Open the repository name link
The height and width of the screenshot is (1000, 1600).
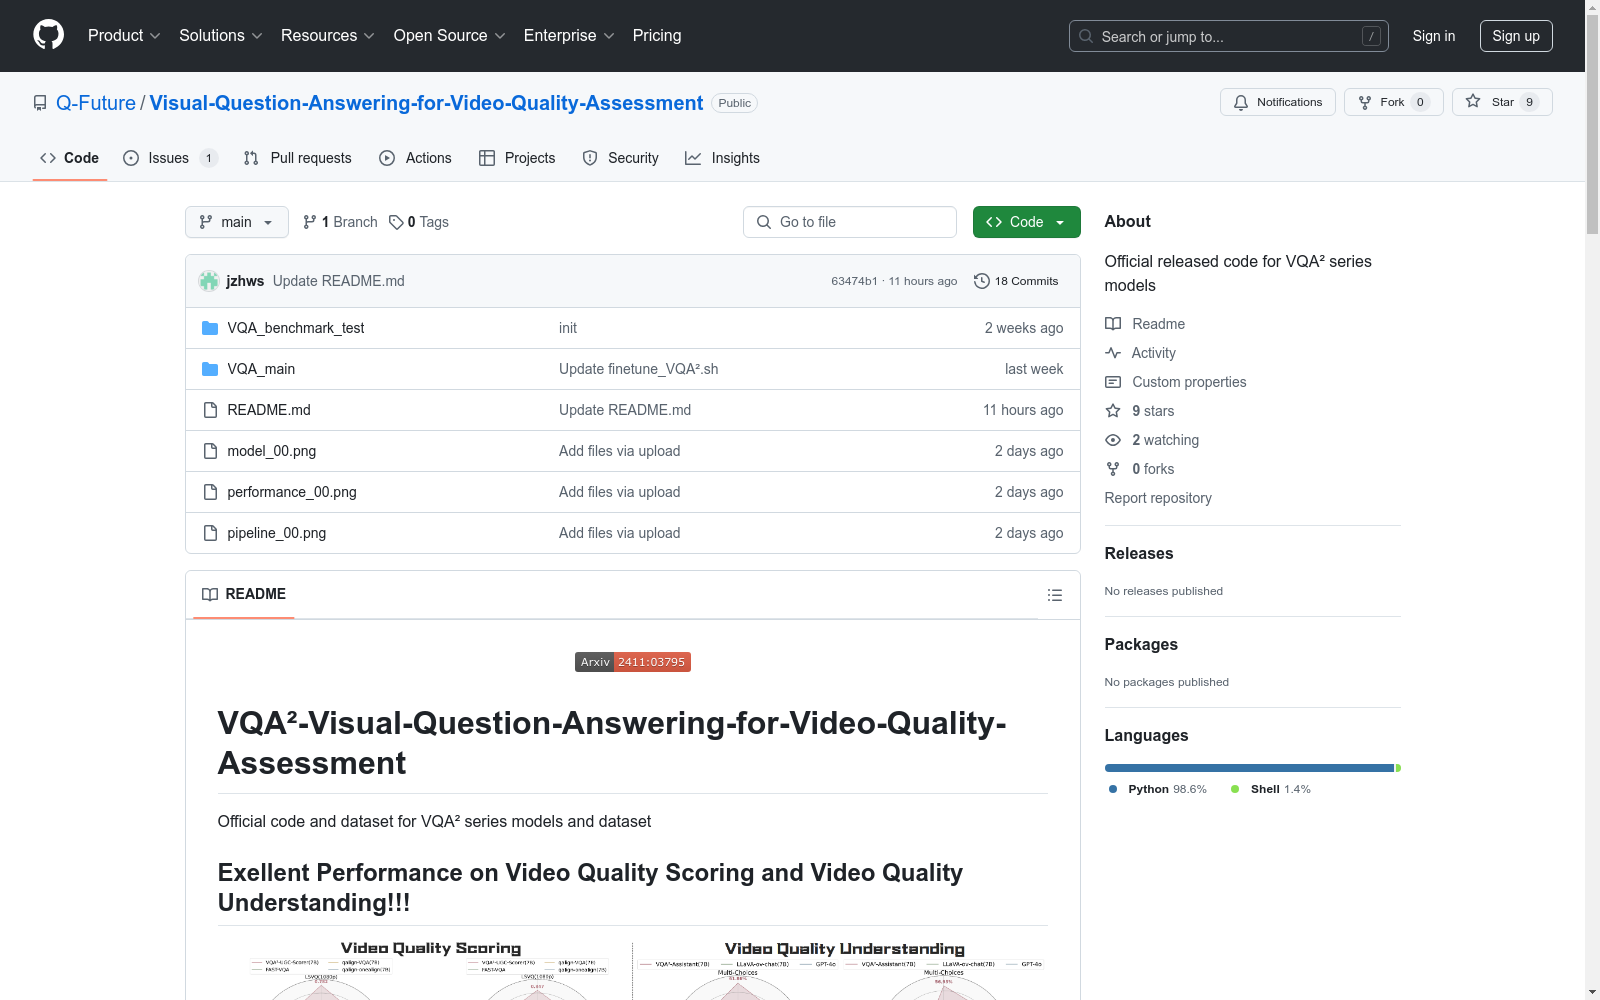pos(426,103)
